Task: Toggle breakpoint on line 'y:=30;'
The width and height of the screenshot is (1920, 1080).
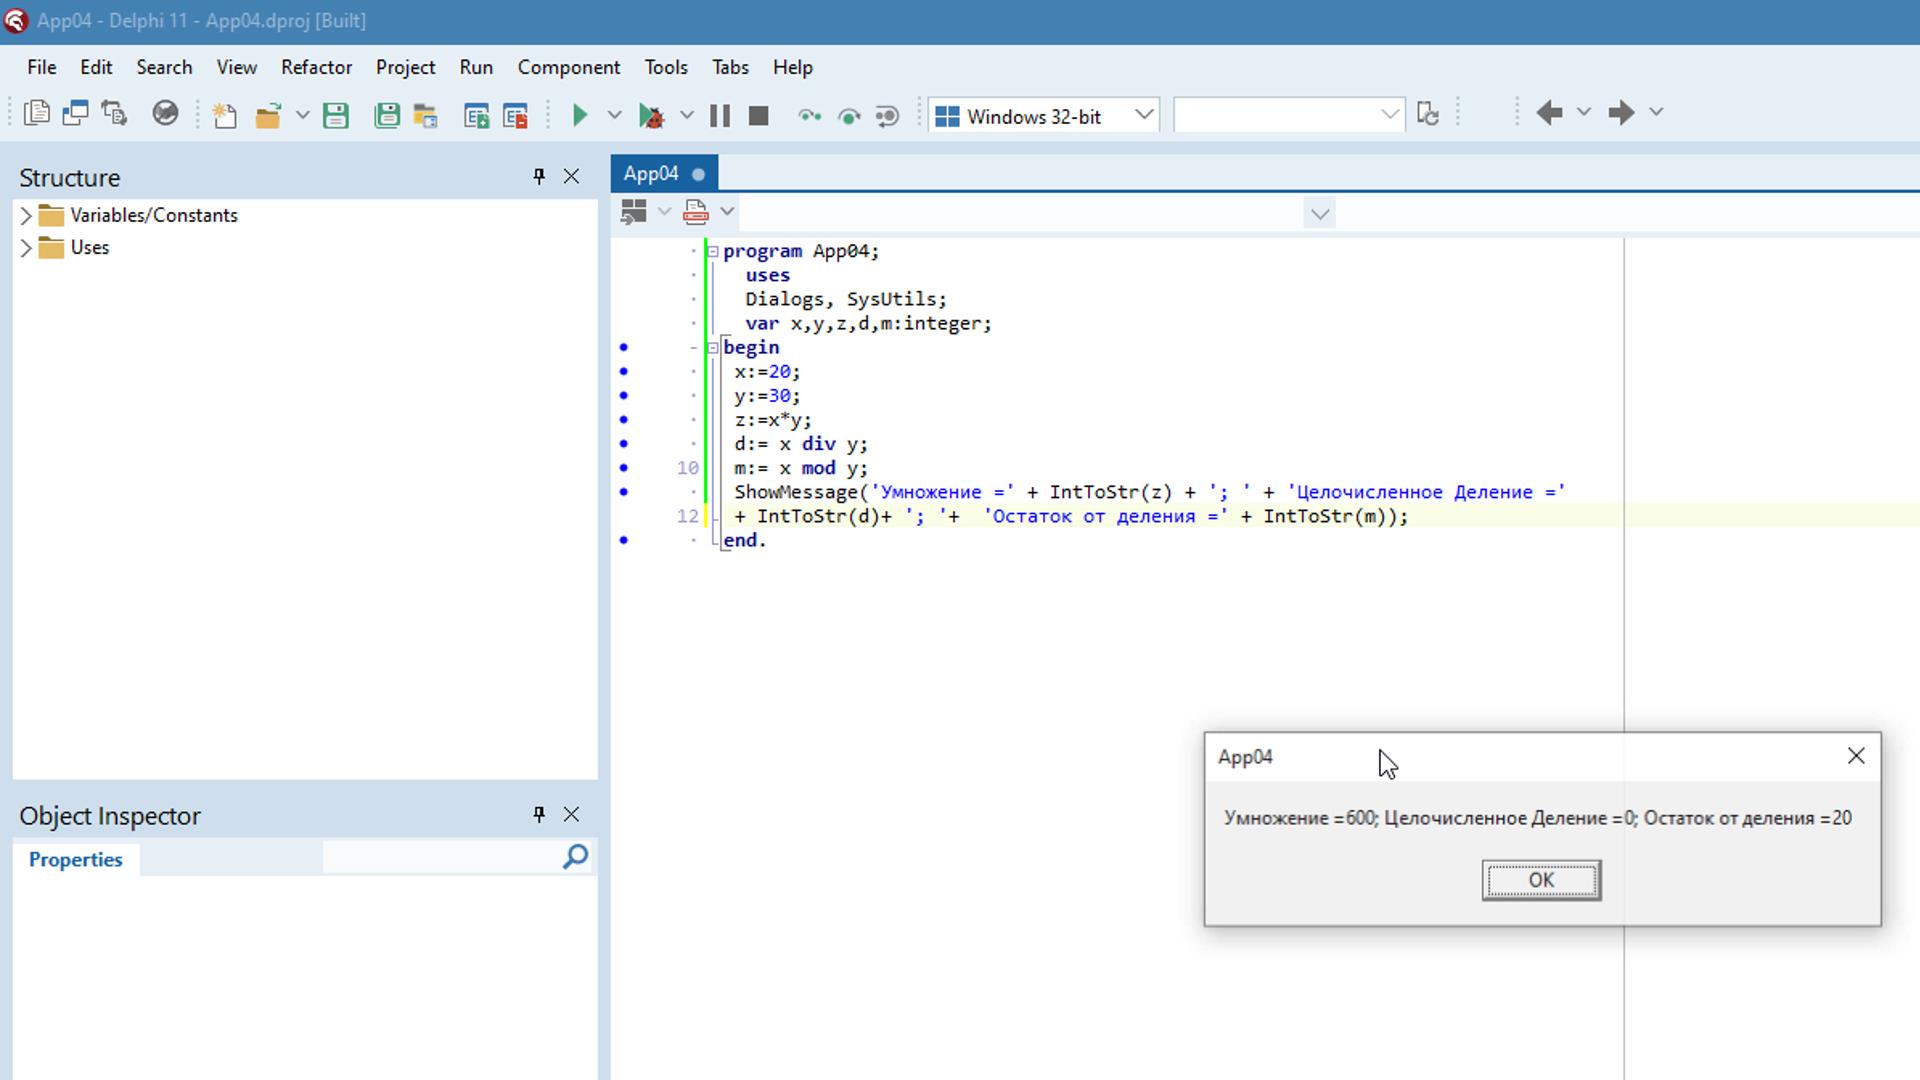Action: point(624,395)
